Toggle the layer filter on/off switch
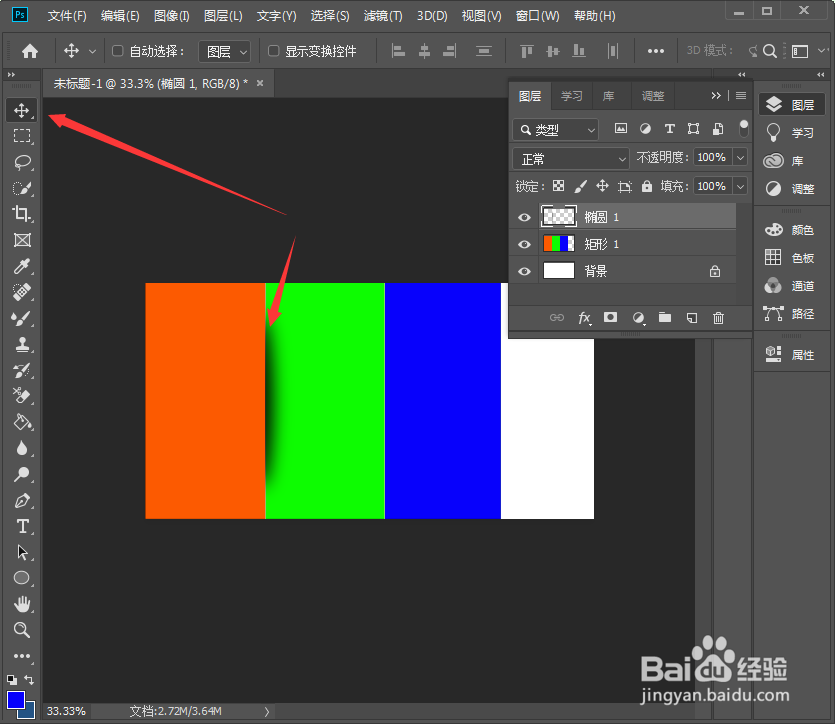Viewport: 835px width, 724px height. tap(743, 128)
